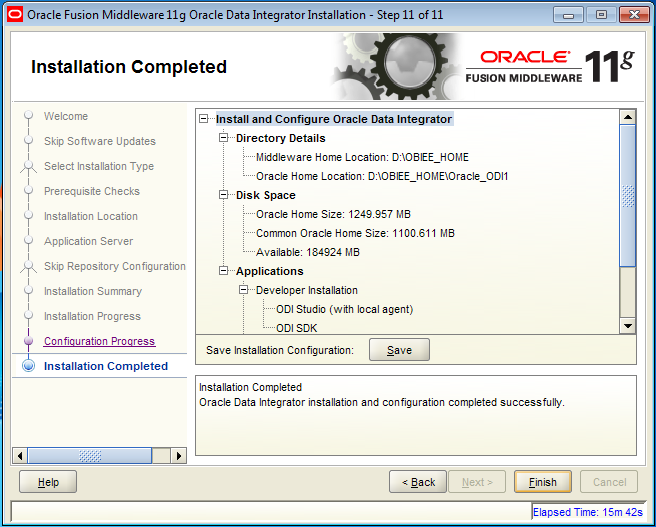
Task: Select the Prerequisite Checks step
Action: tap(92, 191)
